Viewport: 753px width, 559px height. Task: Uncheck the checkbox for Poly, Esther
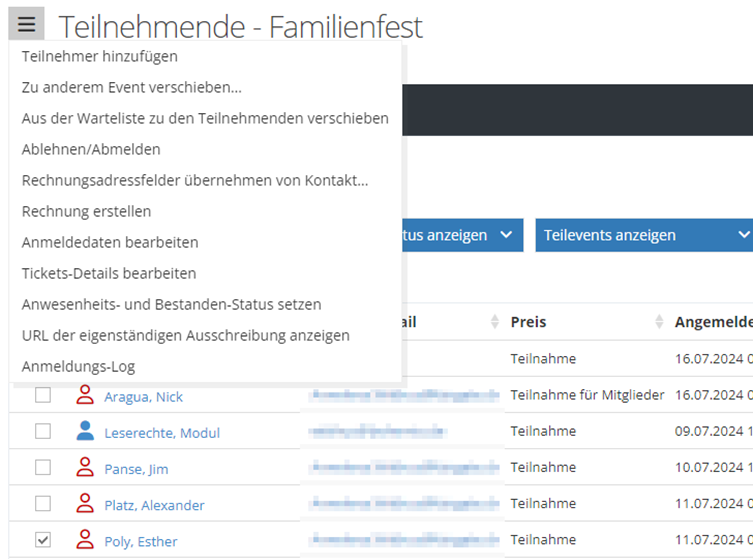(43, 541)
